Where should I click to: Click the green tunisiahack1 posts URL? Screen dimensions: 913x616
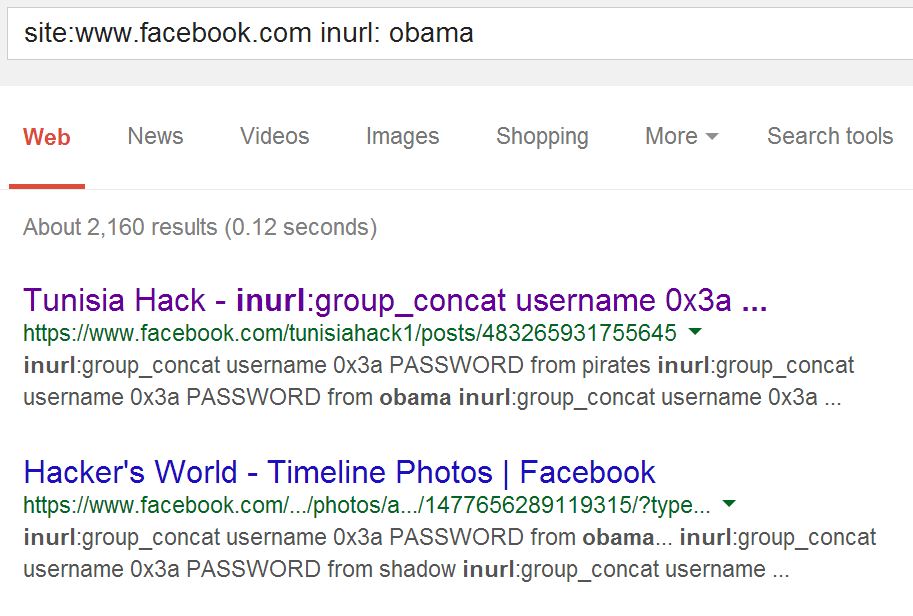[x=349, y=333]
